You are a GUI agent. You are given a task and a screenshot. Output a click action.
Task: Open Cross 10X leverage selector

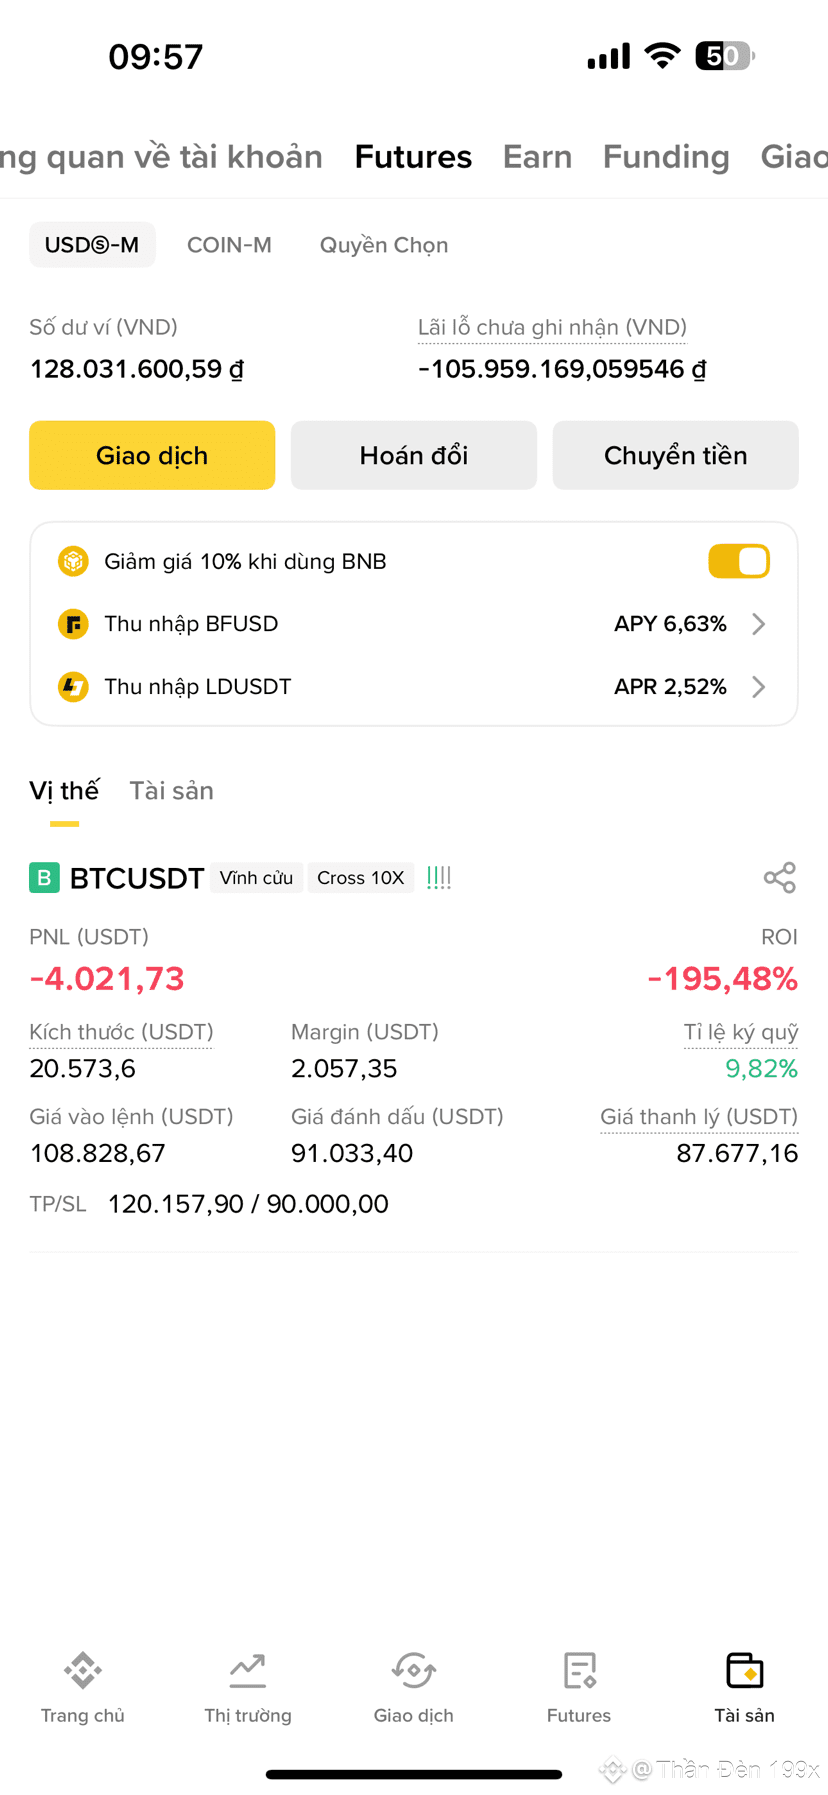[361, 878]
